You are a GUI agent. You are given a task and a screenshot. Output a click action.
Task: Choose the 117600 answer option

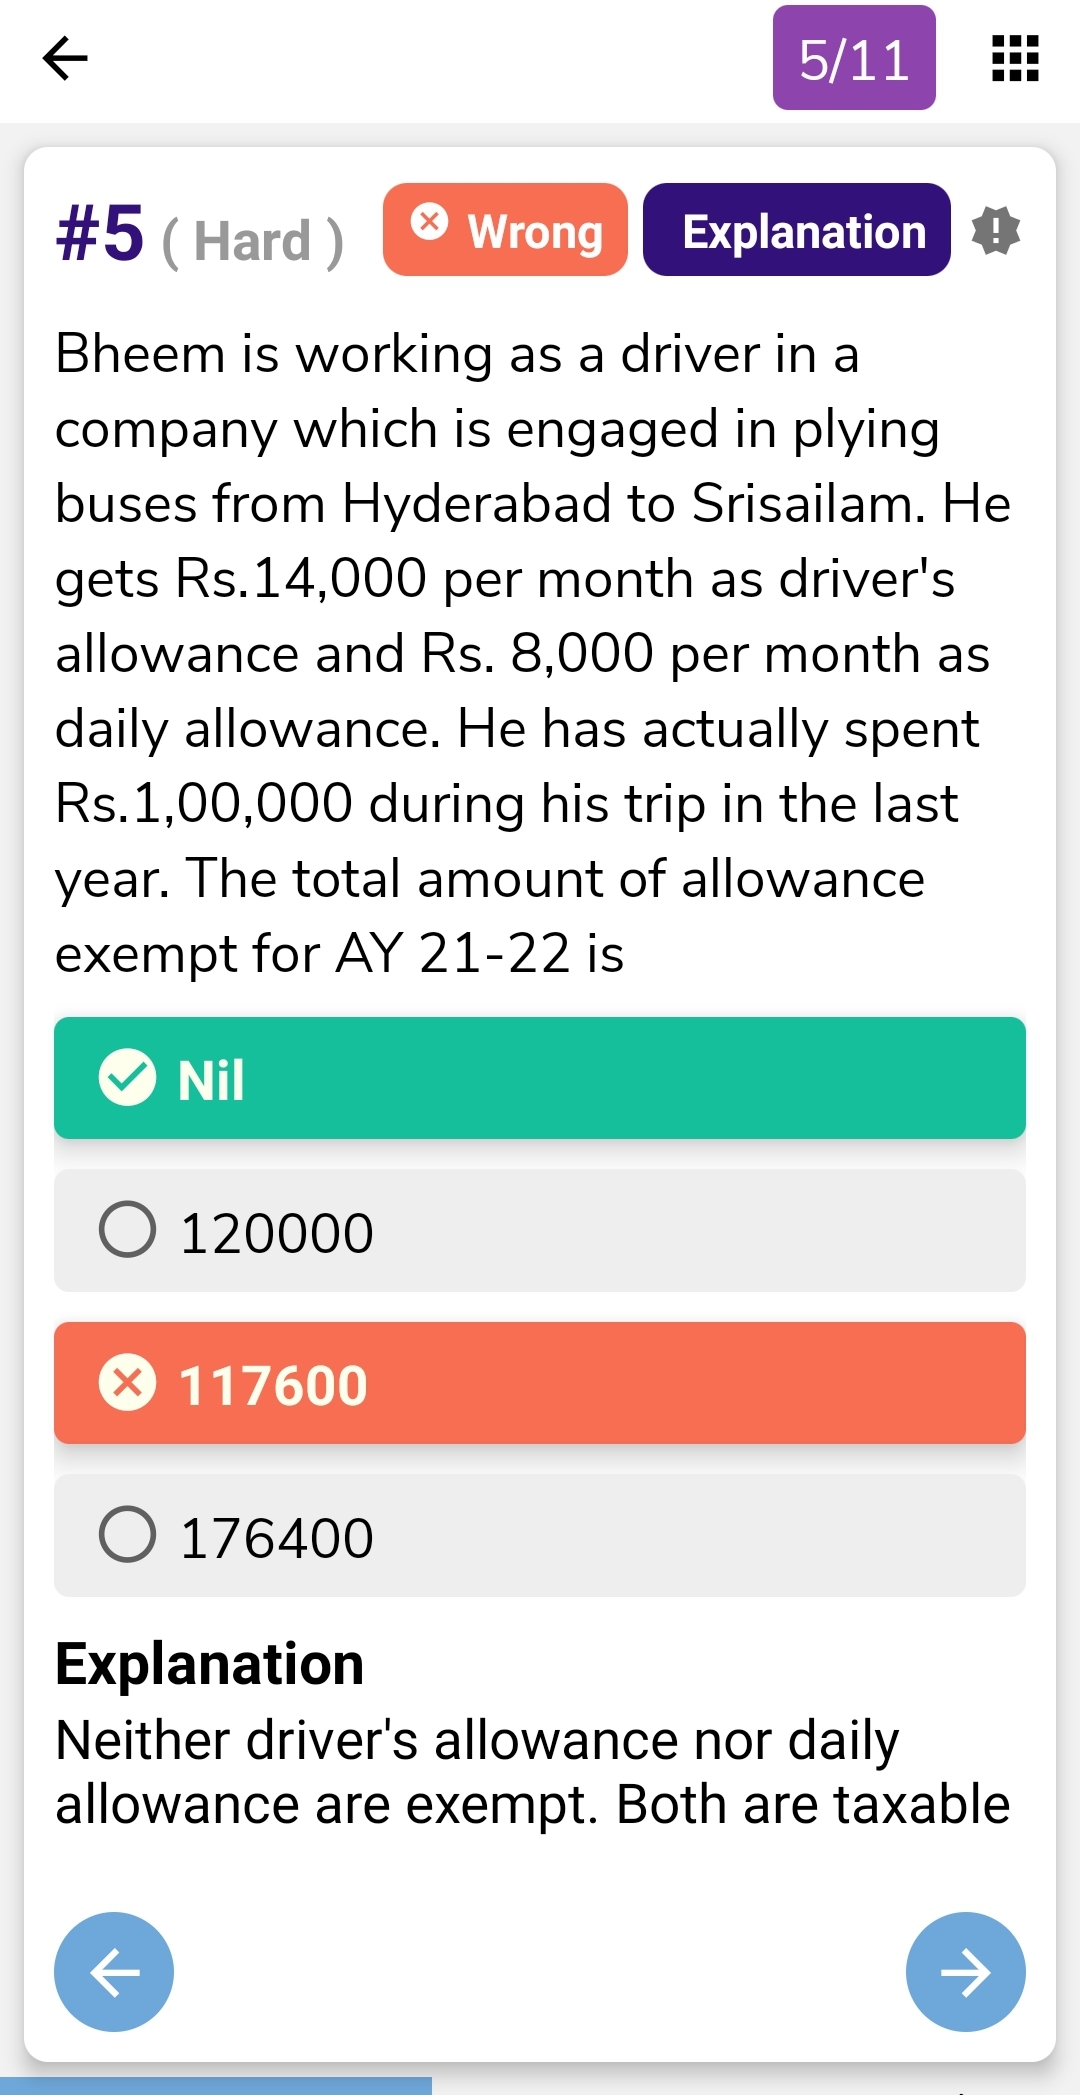(540, 1383)
